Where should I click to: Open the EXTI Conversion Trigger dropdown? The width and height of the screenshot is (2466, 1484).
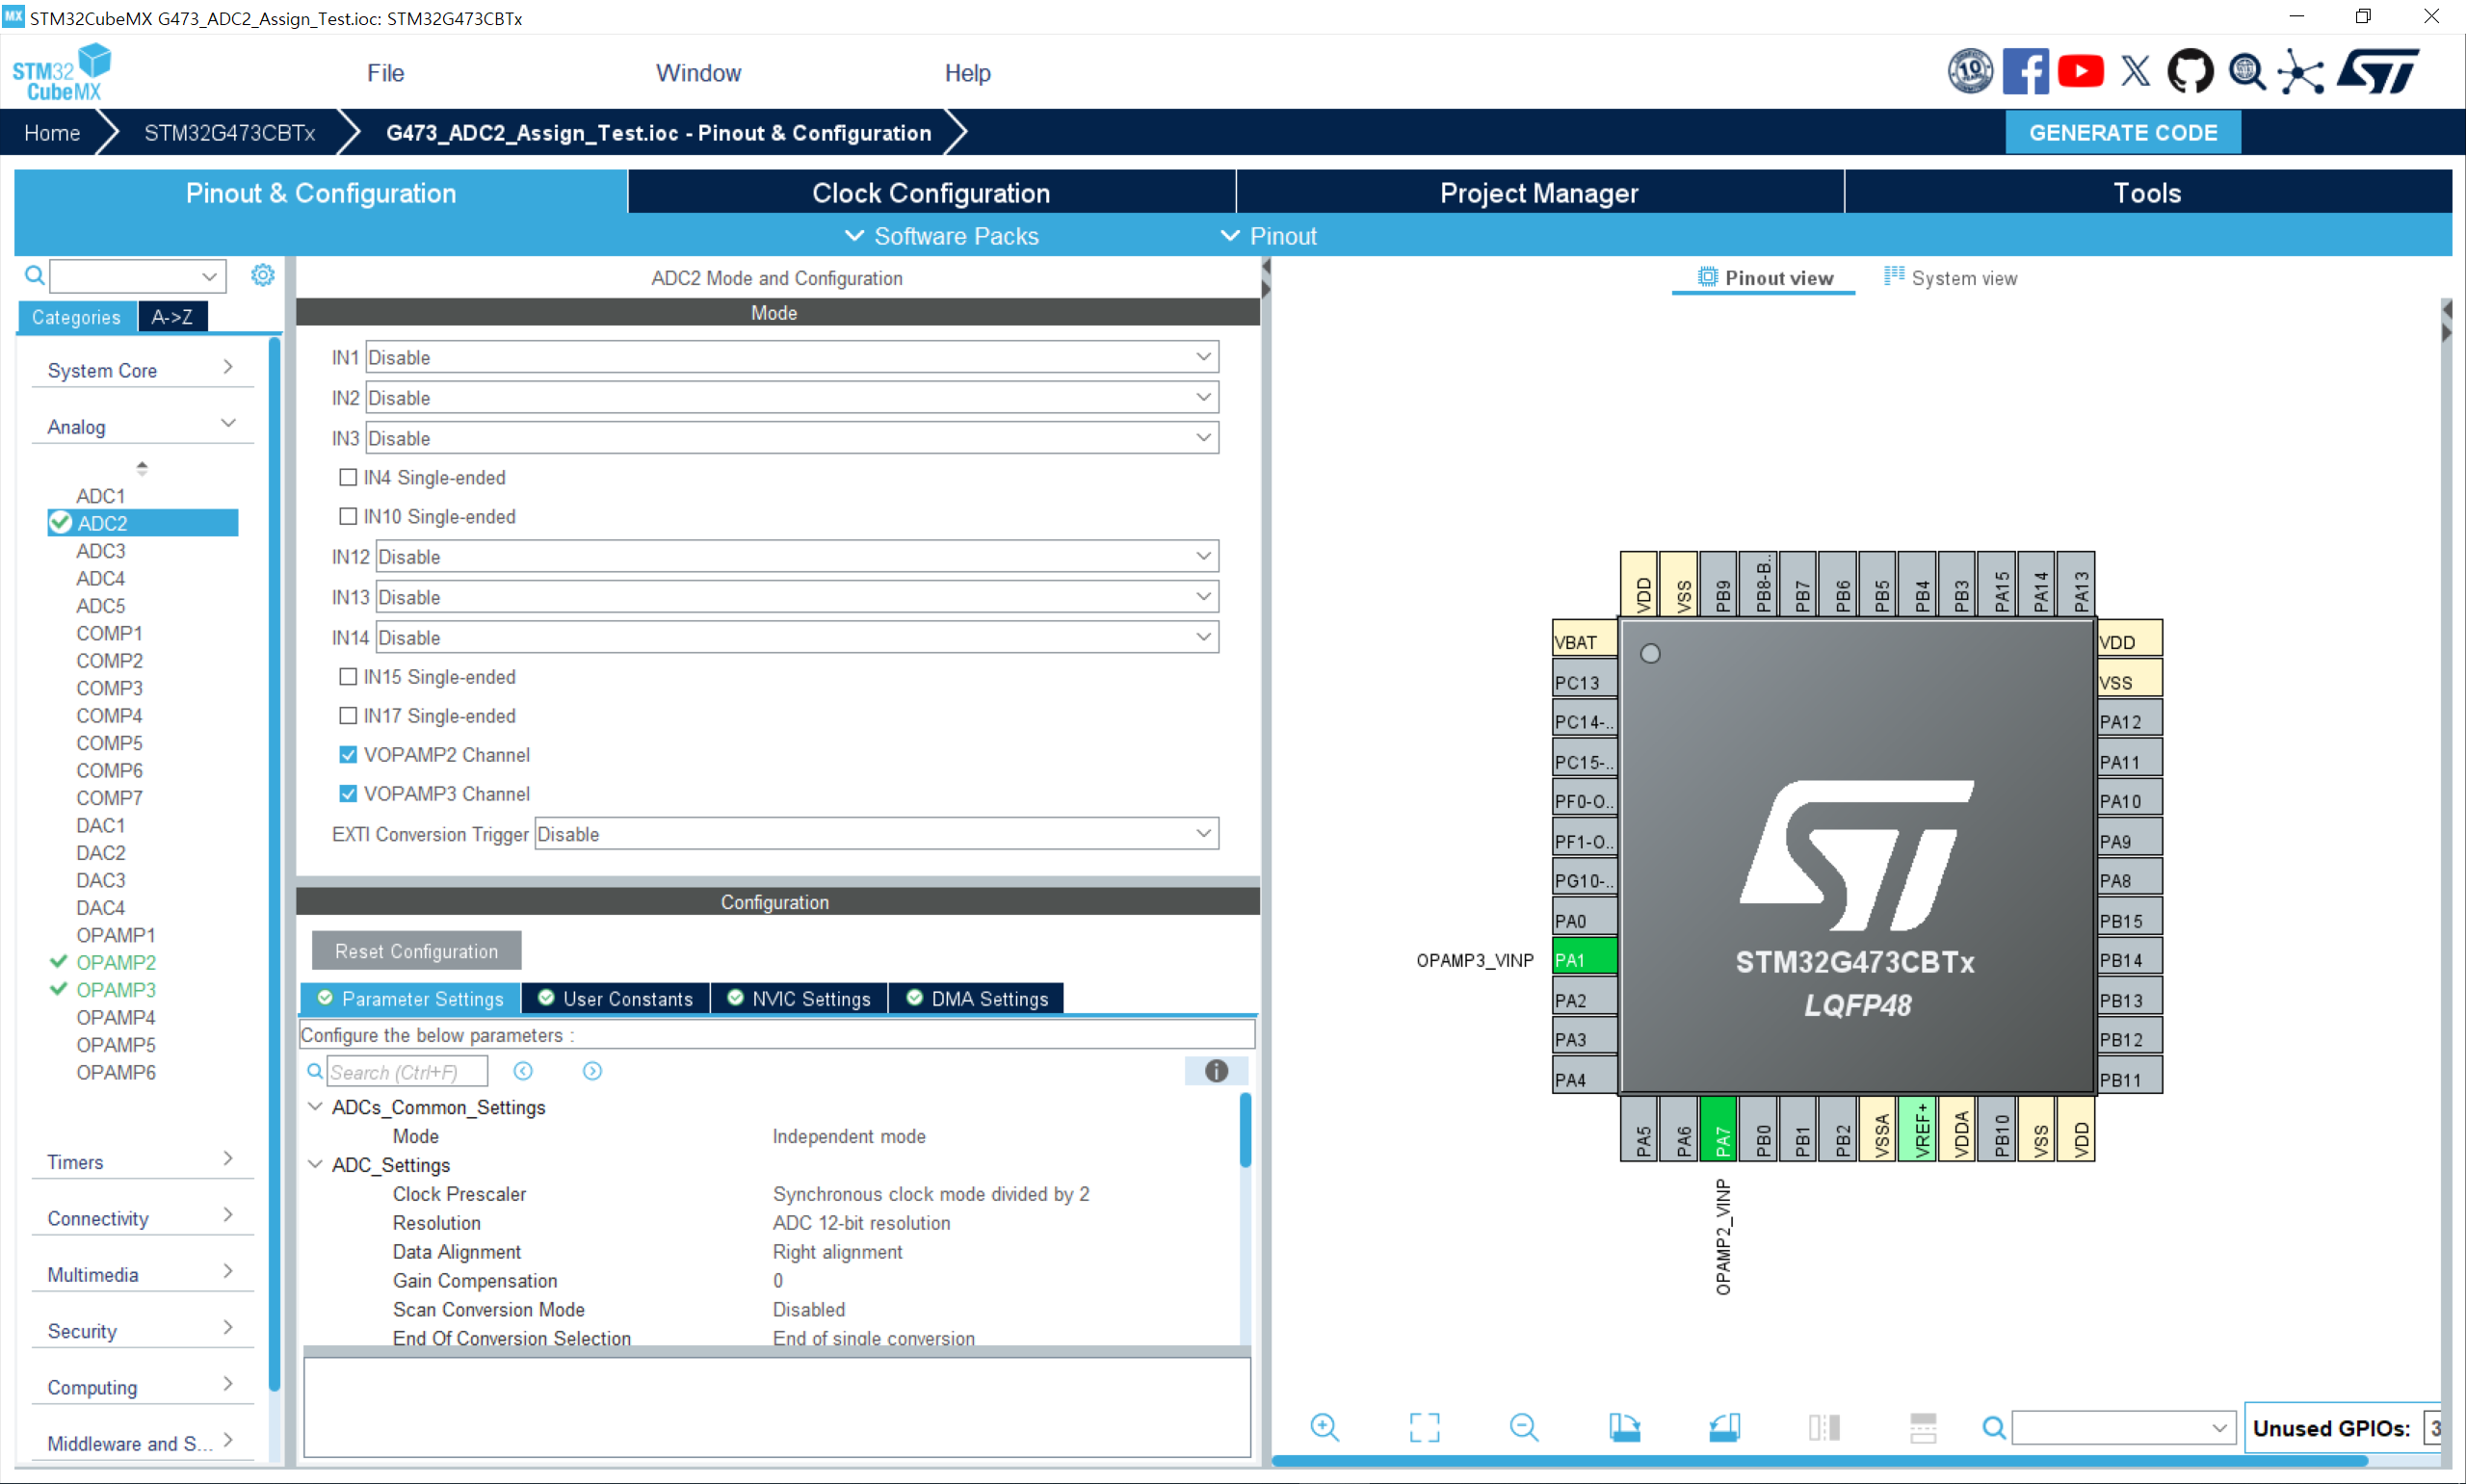click(x=1203, y=833)
